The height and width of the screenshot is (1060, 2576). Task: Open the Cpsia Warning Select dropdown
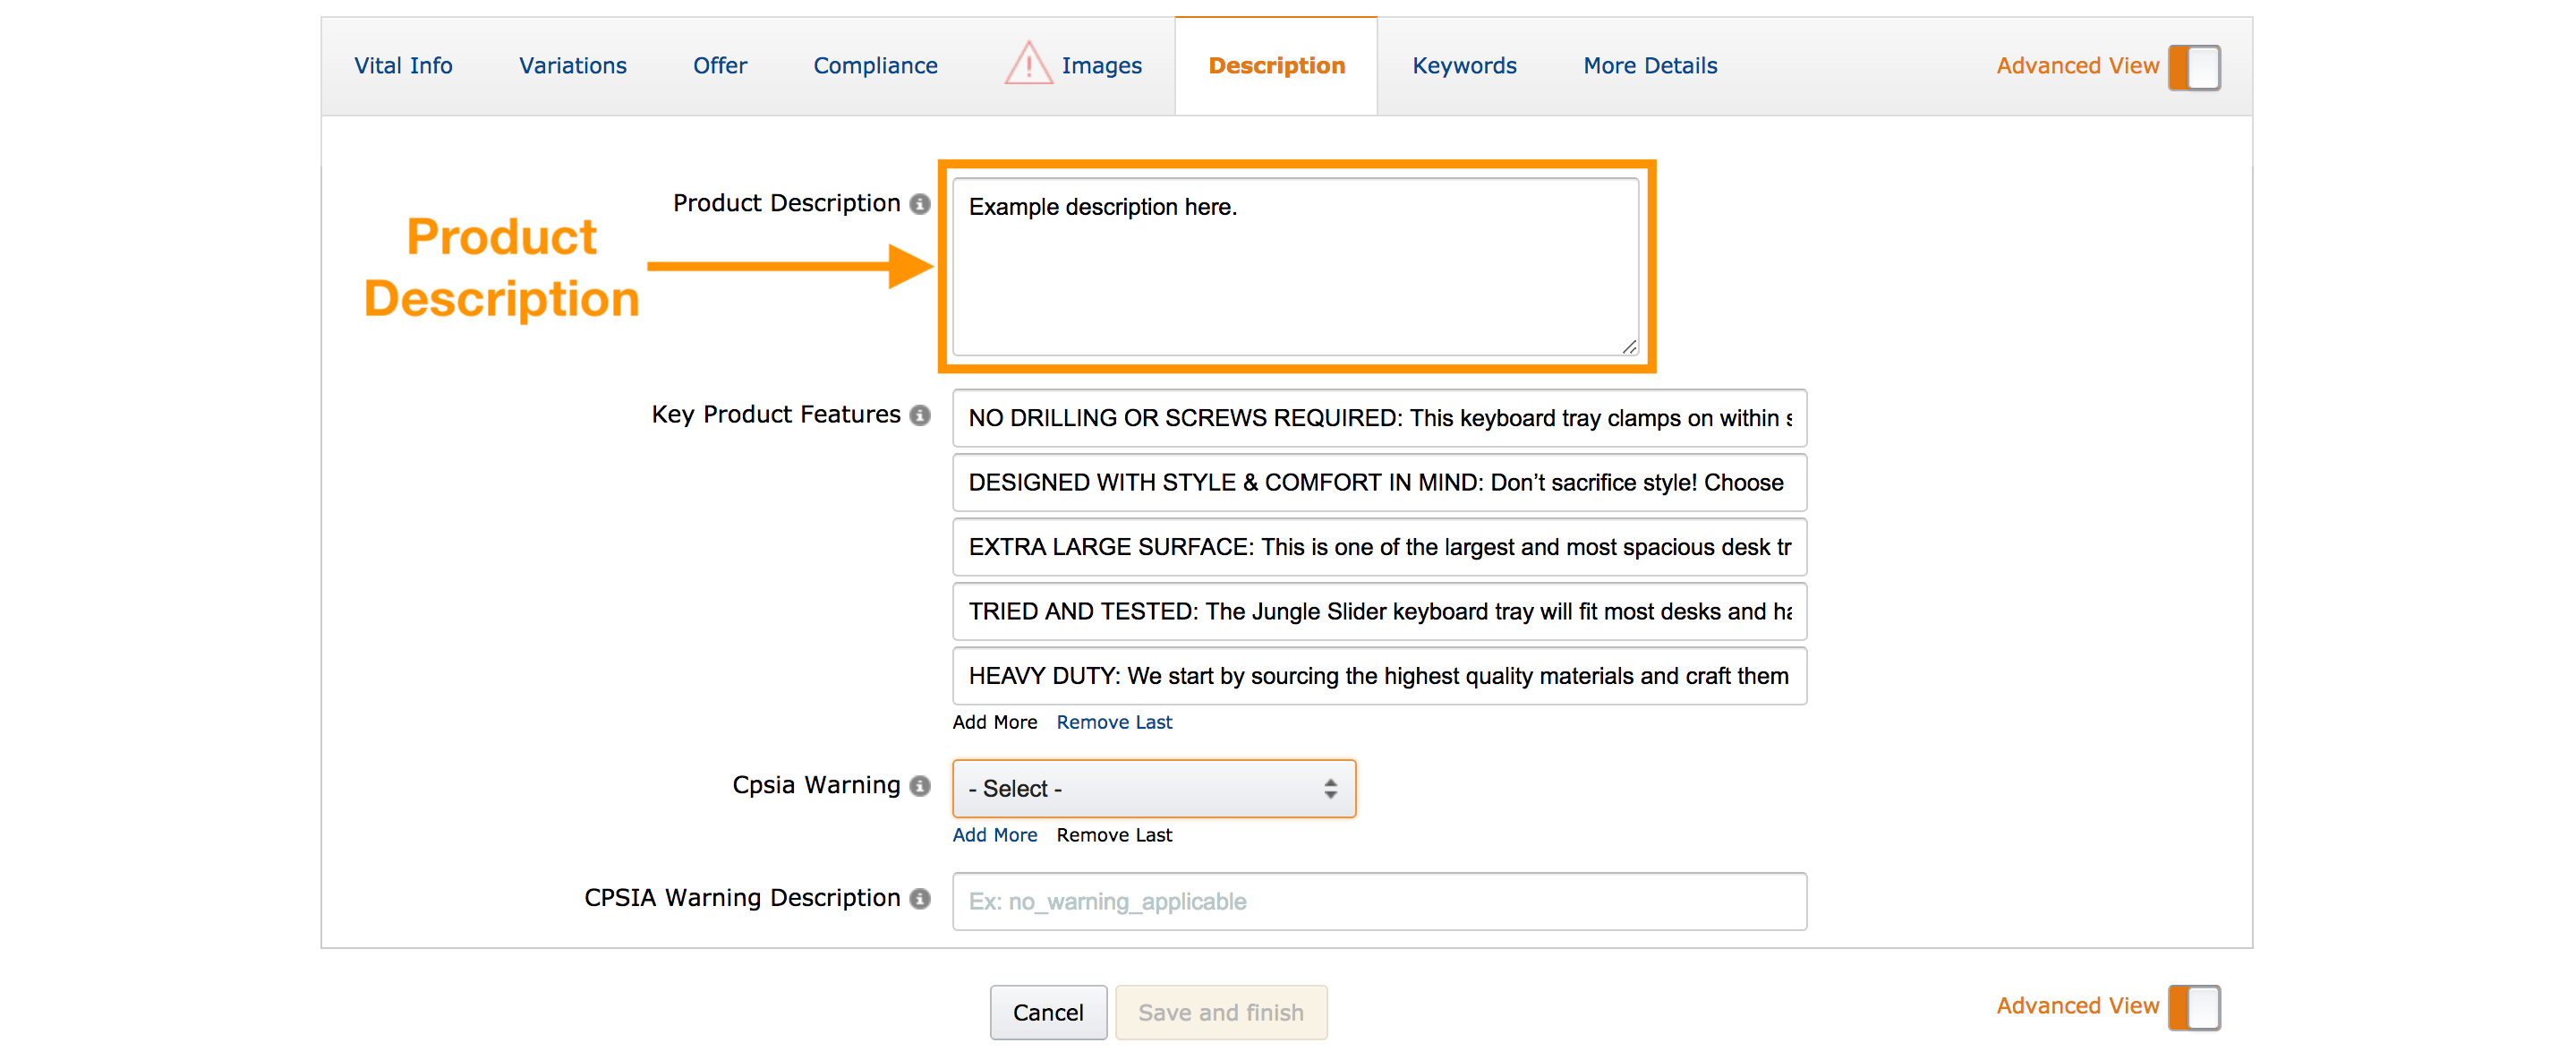1153,789
